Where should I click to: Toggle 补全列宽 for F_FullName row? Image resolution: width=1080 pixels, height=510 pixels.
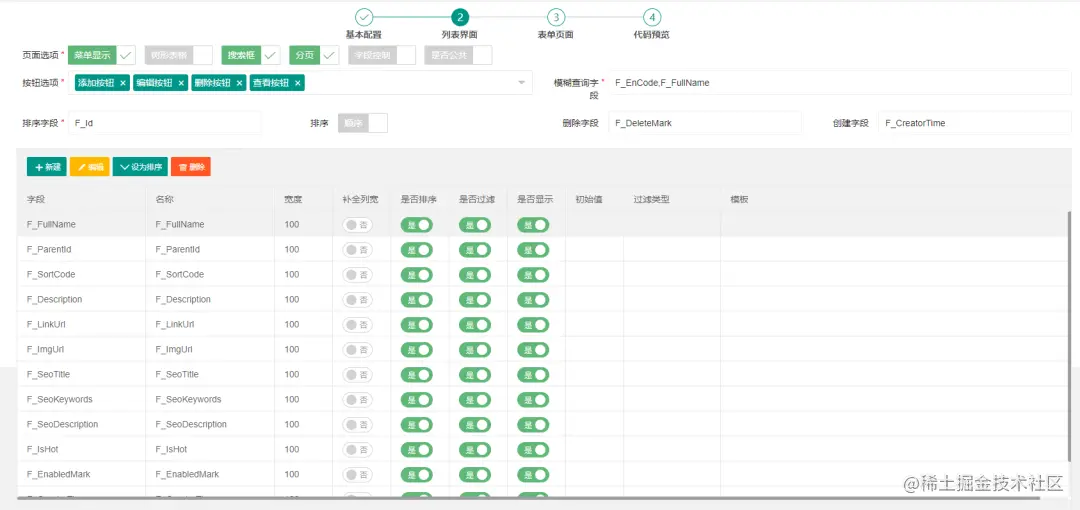(357, 225)
